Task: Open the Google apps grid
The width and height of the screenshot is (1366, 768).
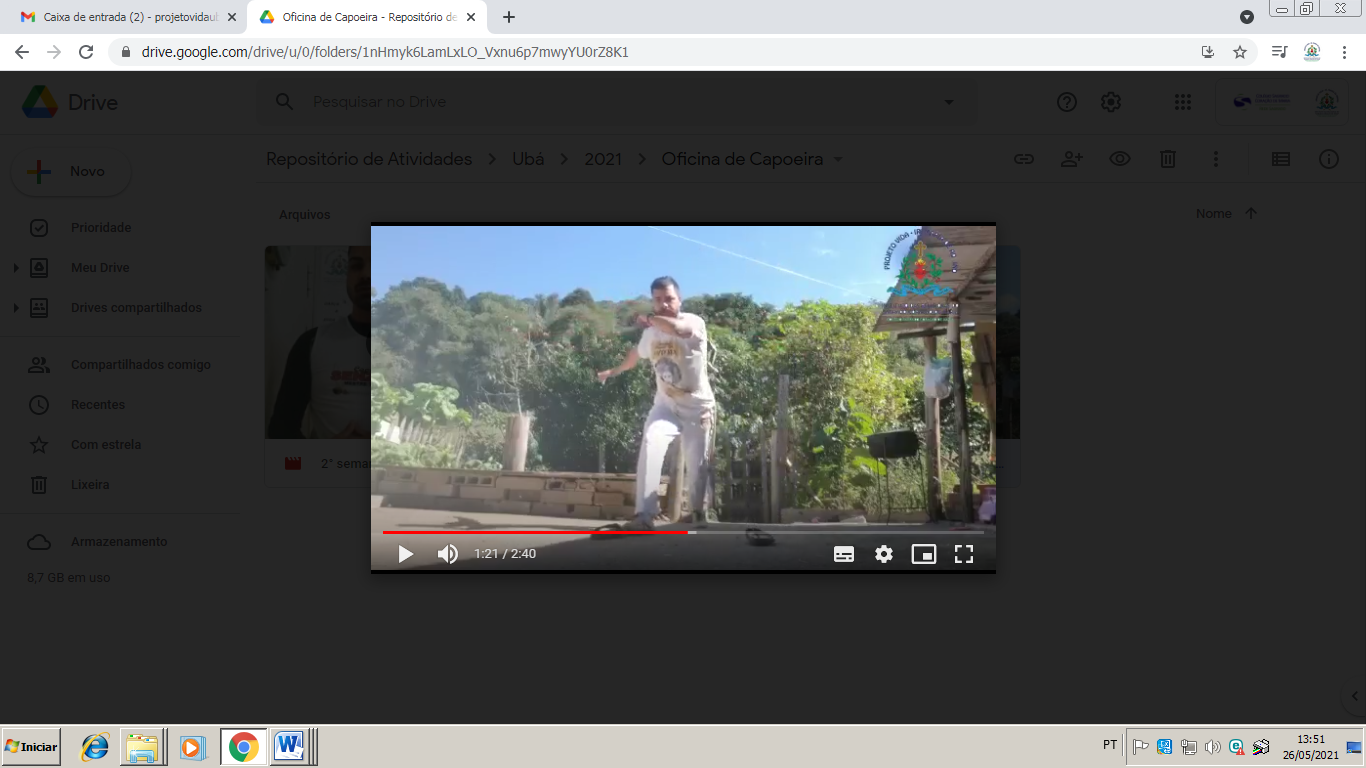Action: coord(1183,102)
